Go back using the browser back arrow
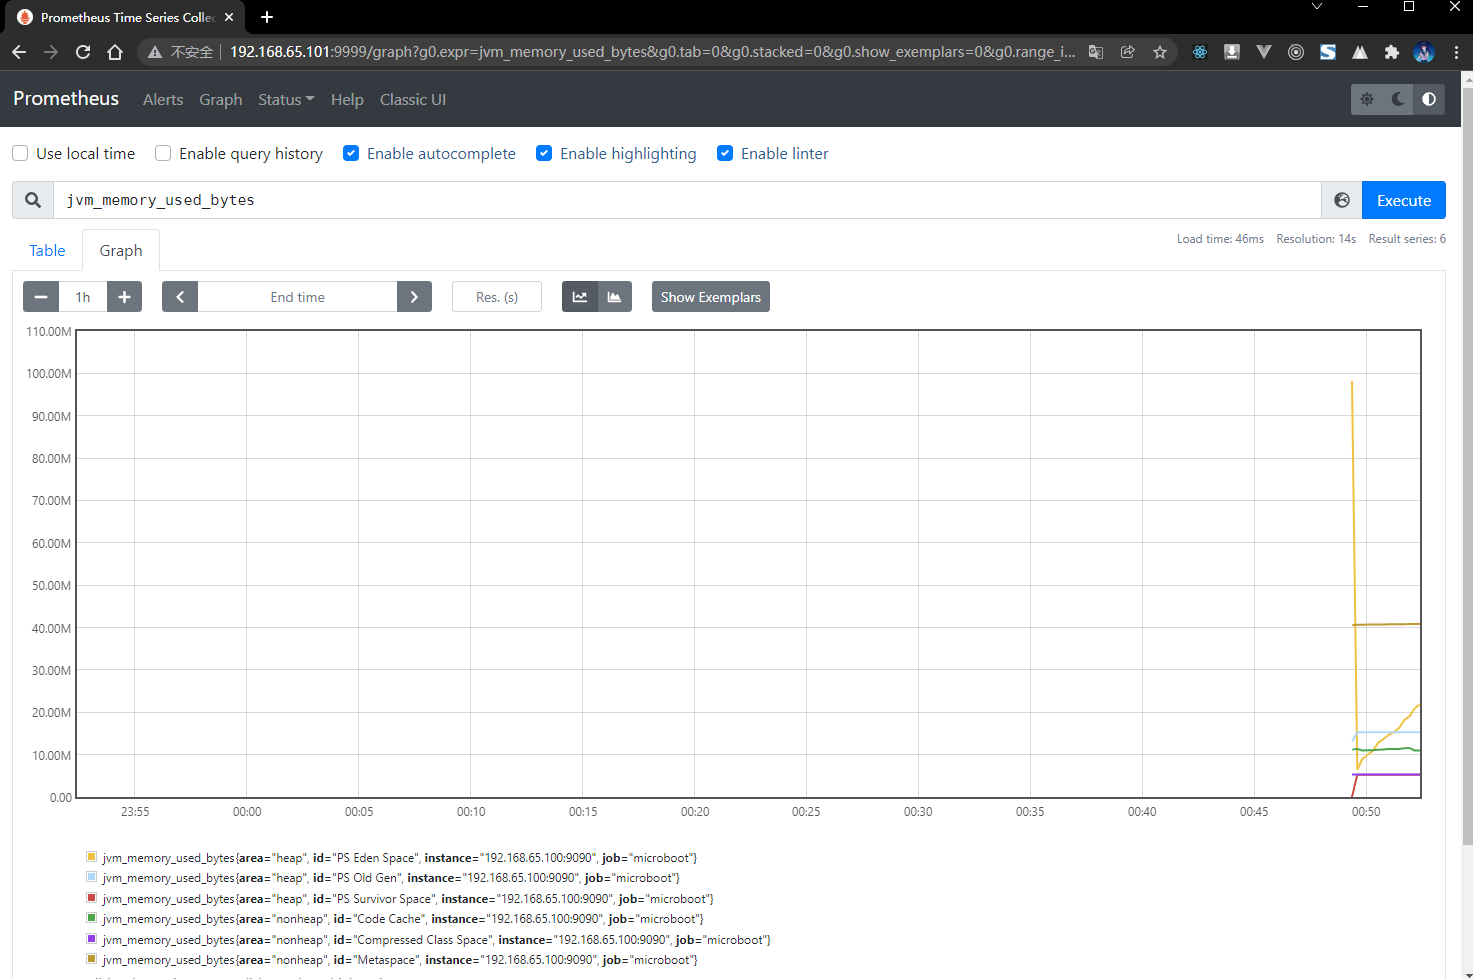 (x=19, y=52)
